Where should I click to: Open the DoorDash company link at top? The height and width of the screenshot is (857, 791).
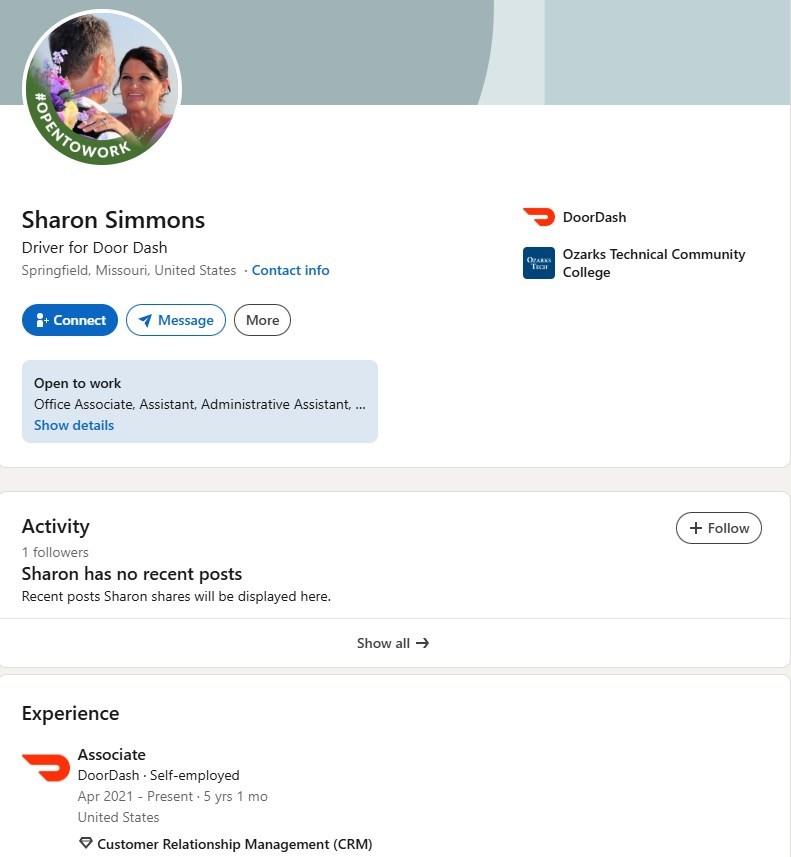[x=594, y=217]
